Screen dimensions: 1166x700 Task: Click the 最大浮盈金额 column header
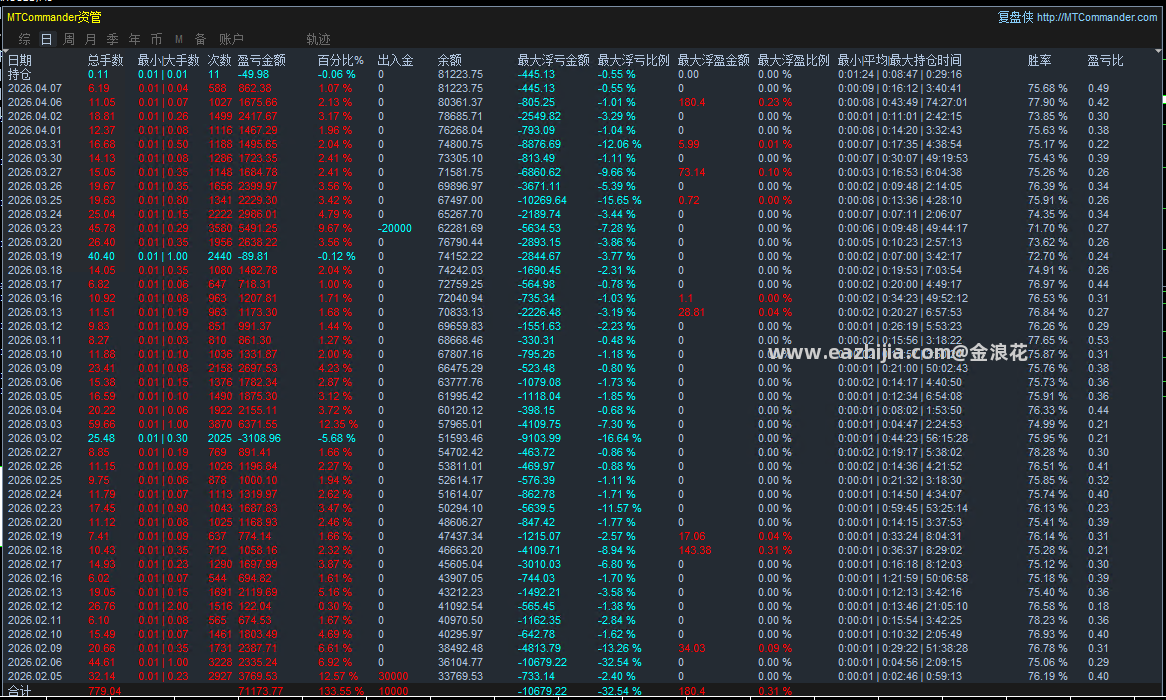tap(714, 60)
